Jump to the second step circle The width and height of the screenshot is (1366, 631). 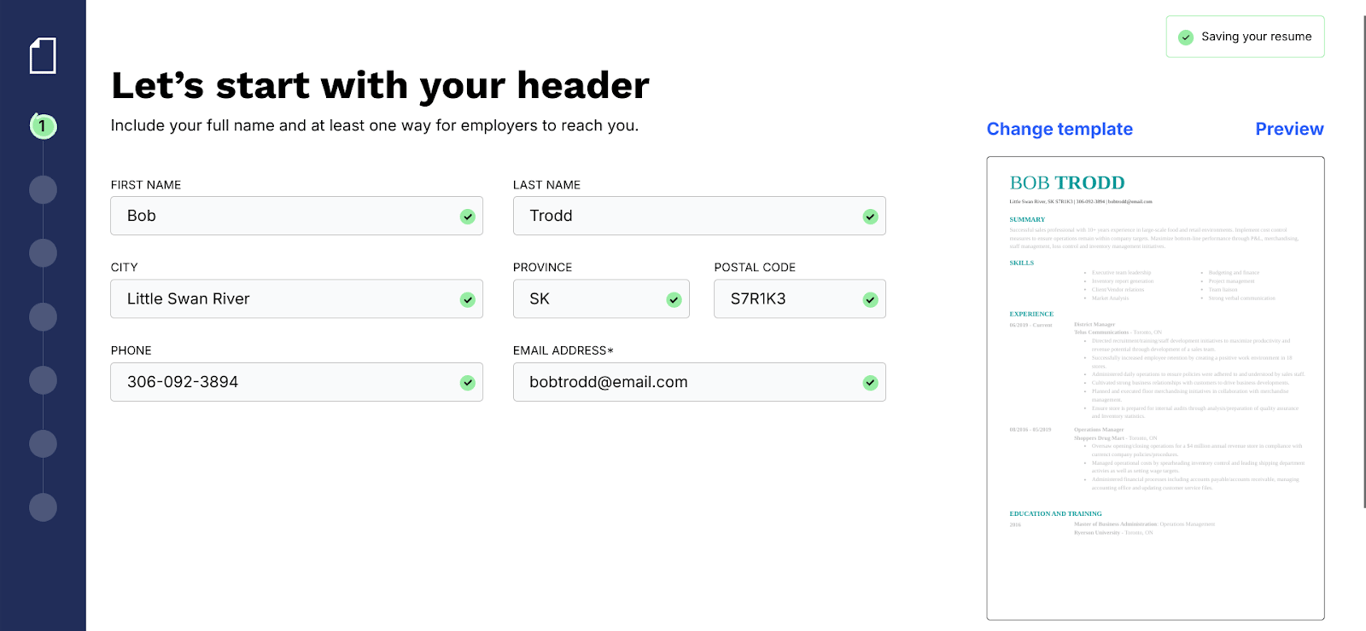(43, 190)
